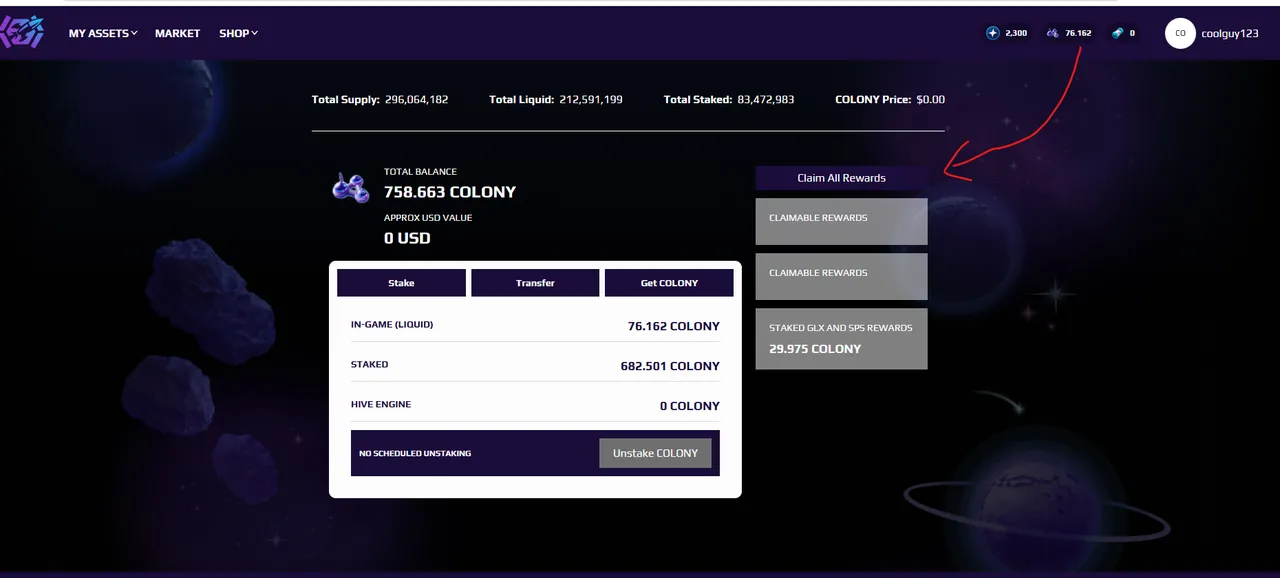Click the COLONY token icon beside Total Balance
This screenshot has width=1280, height=578.
(351, 187)
